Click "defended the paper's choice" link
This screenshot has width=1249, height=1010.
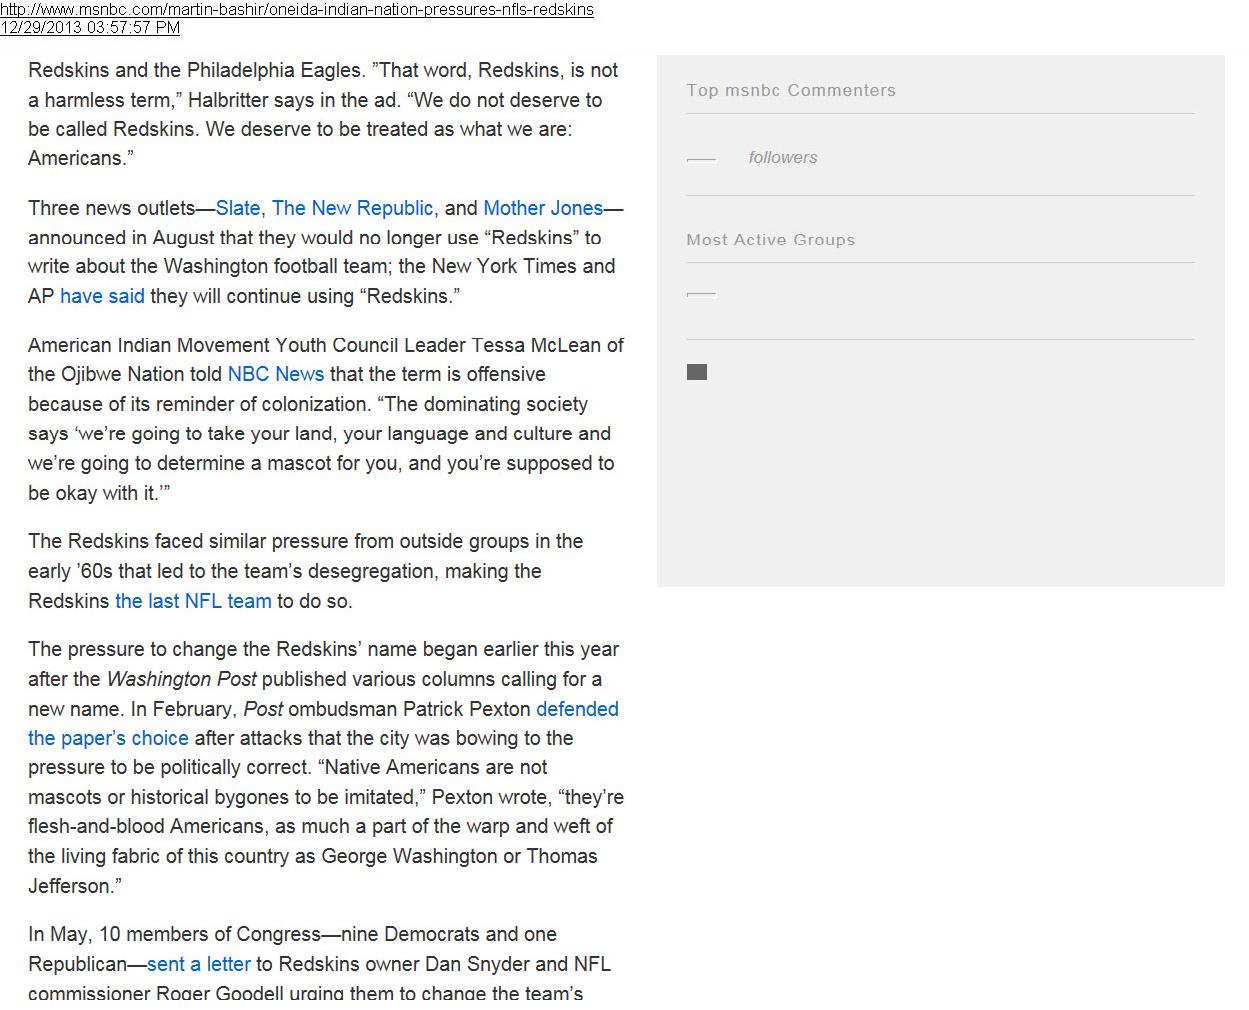point(108,738)
